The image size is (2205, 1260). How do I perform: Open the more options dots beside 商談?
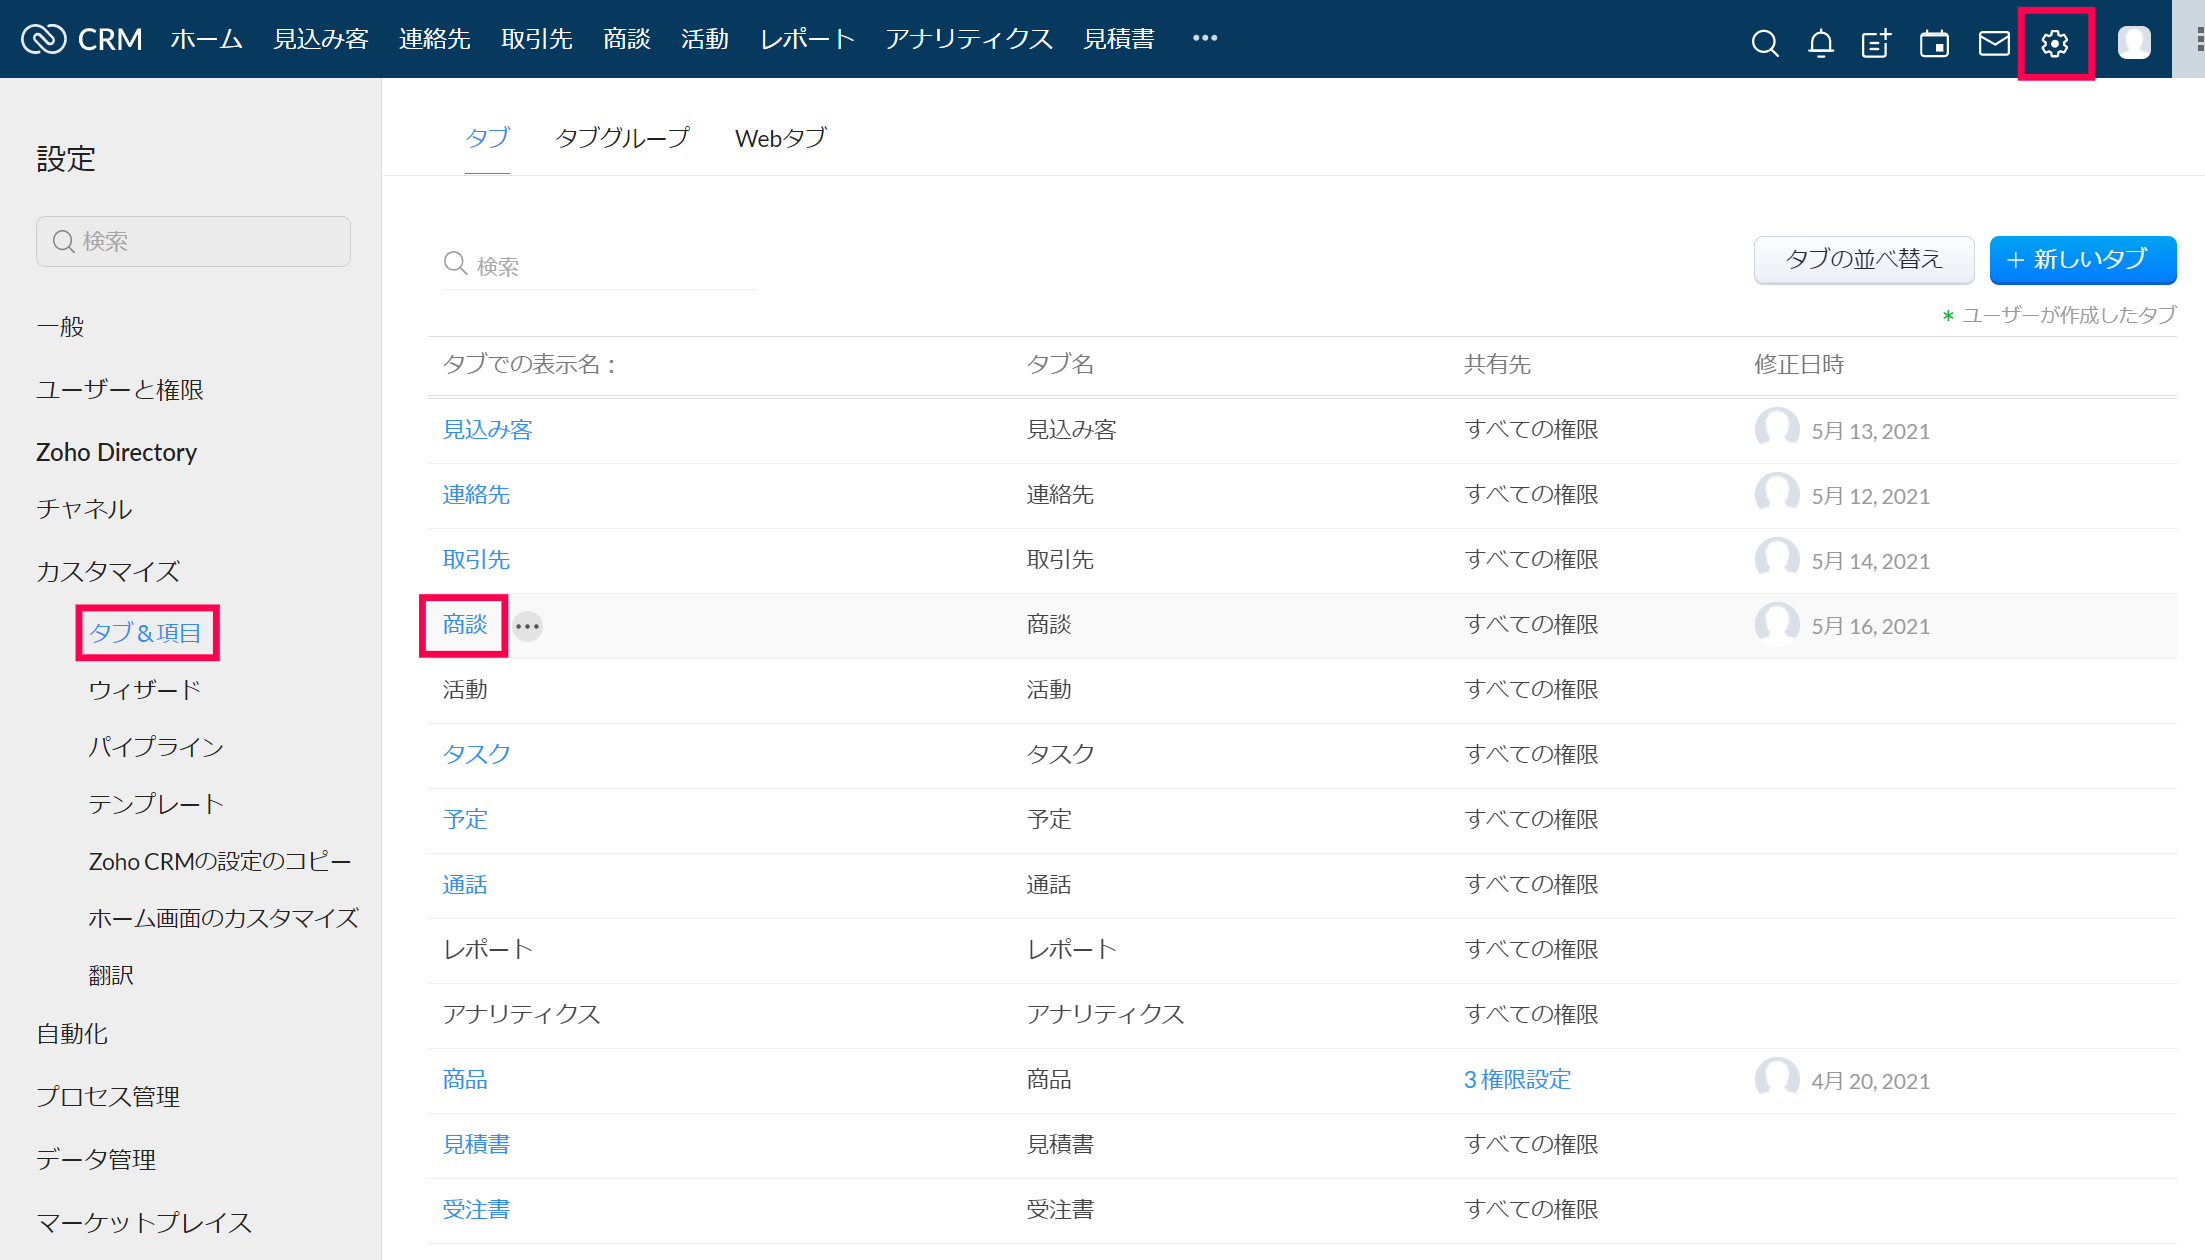click(x=528, y=626)
